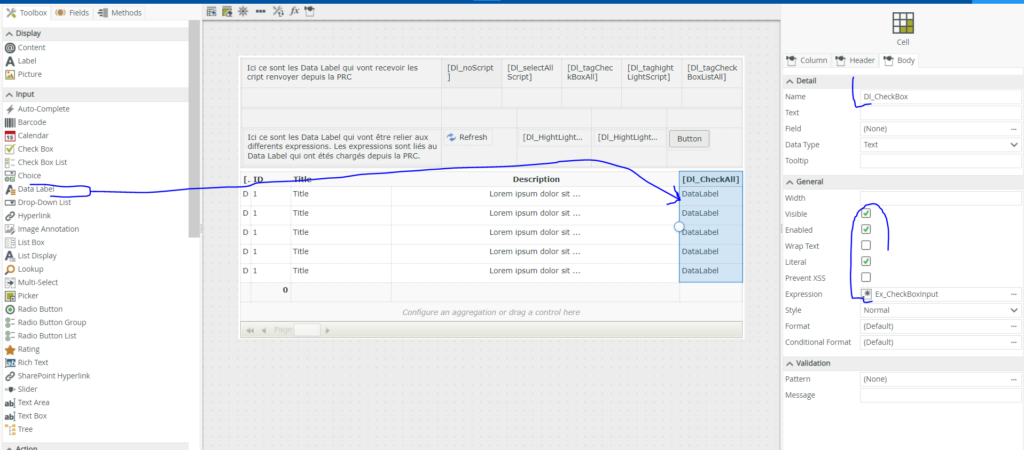Select the Multi-Select control

31,282
